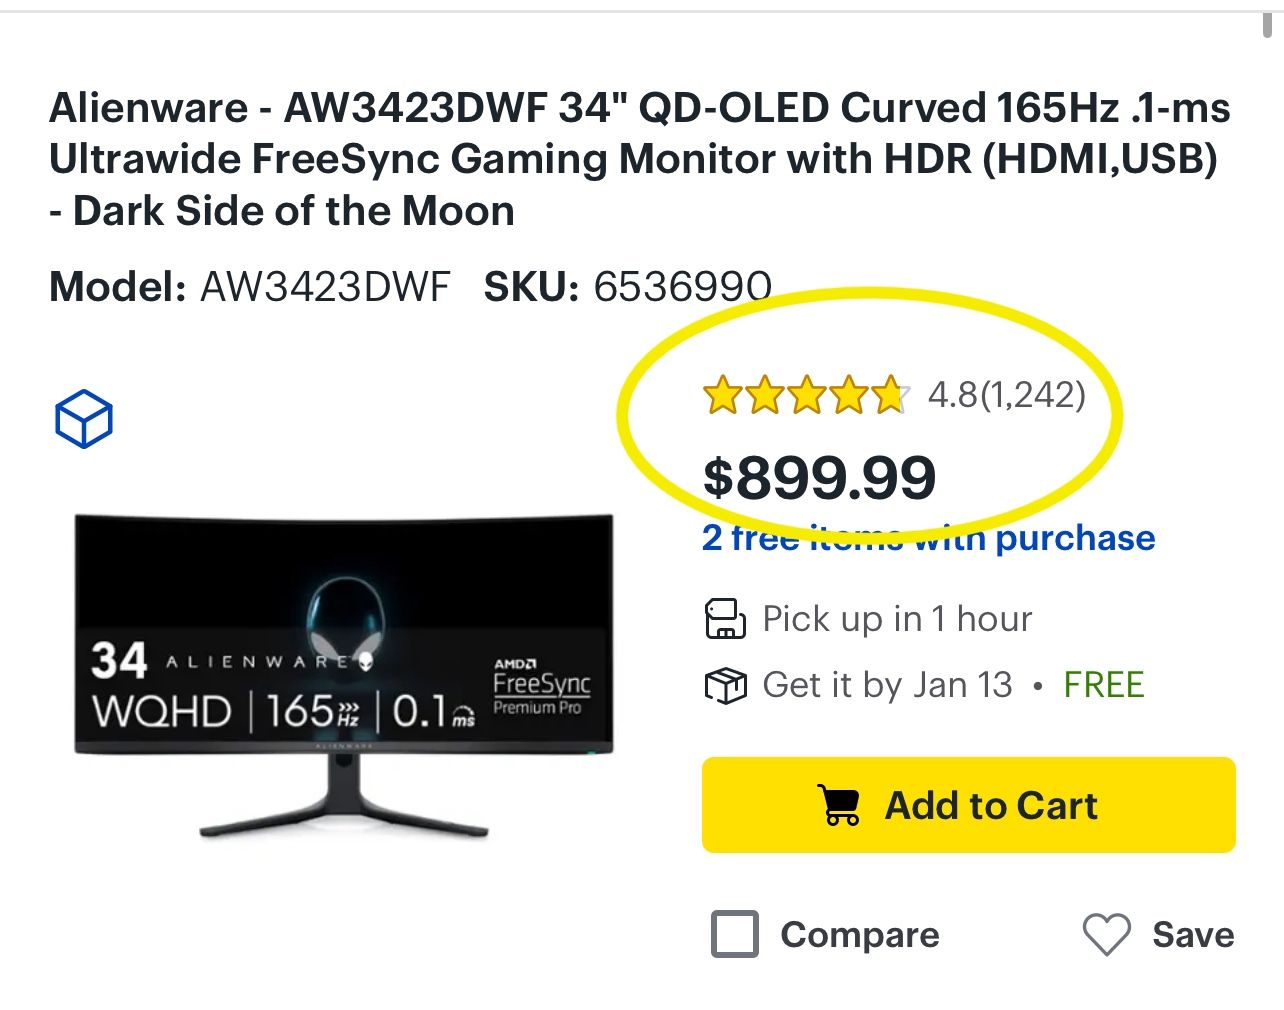
Task: Check the Compare checkbox
Action: pyautogui.click(x=734, y=935)
